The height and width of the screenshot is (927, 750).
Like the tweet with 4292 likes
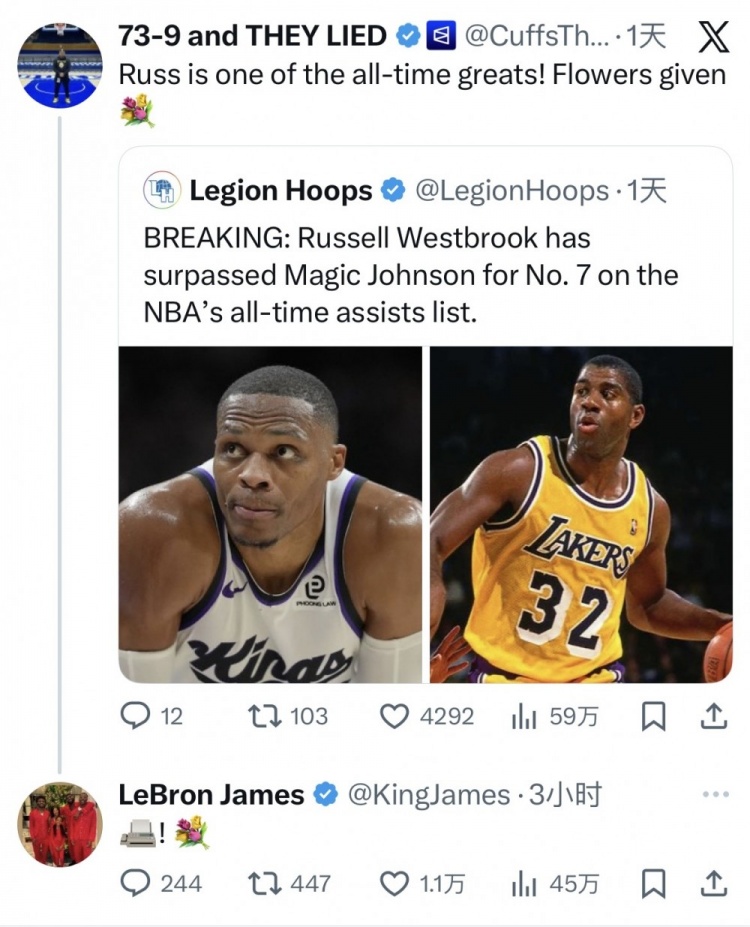(397, 716)
